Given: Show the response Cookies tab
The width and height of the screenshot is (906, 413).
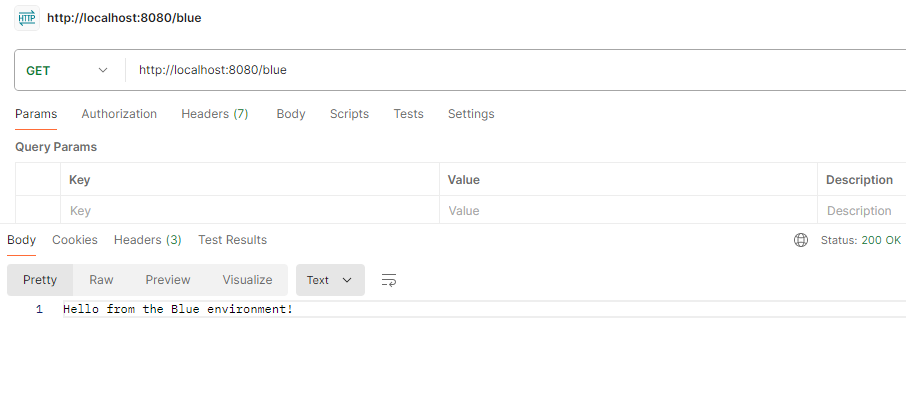Looking at the screenshot, I should pos(75,240).
